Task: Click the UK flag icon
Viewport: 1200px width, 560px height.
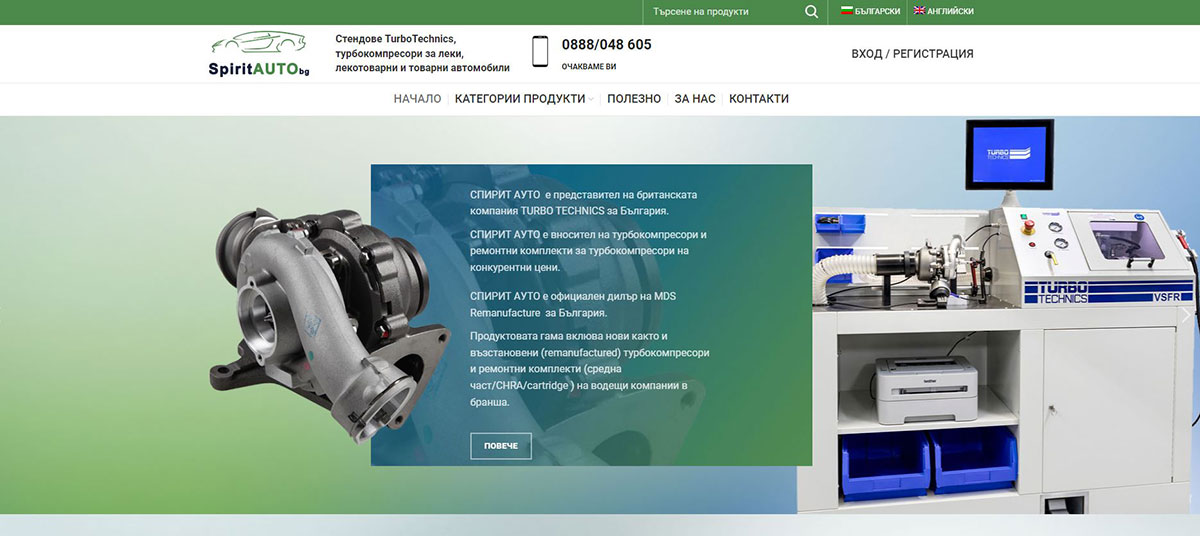Action: pos(919,12)
